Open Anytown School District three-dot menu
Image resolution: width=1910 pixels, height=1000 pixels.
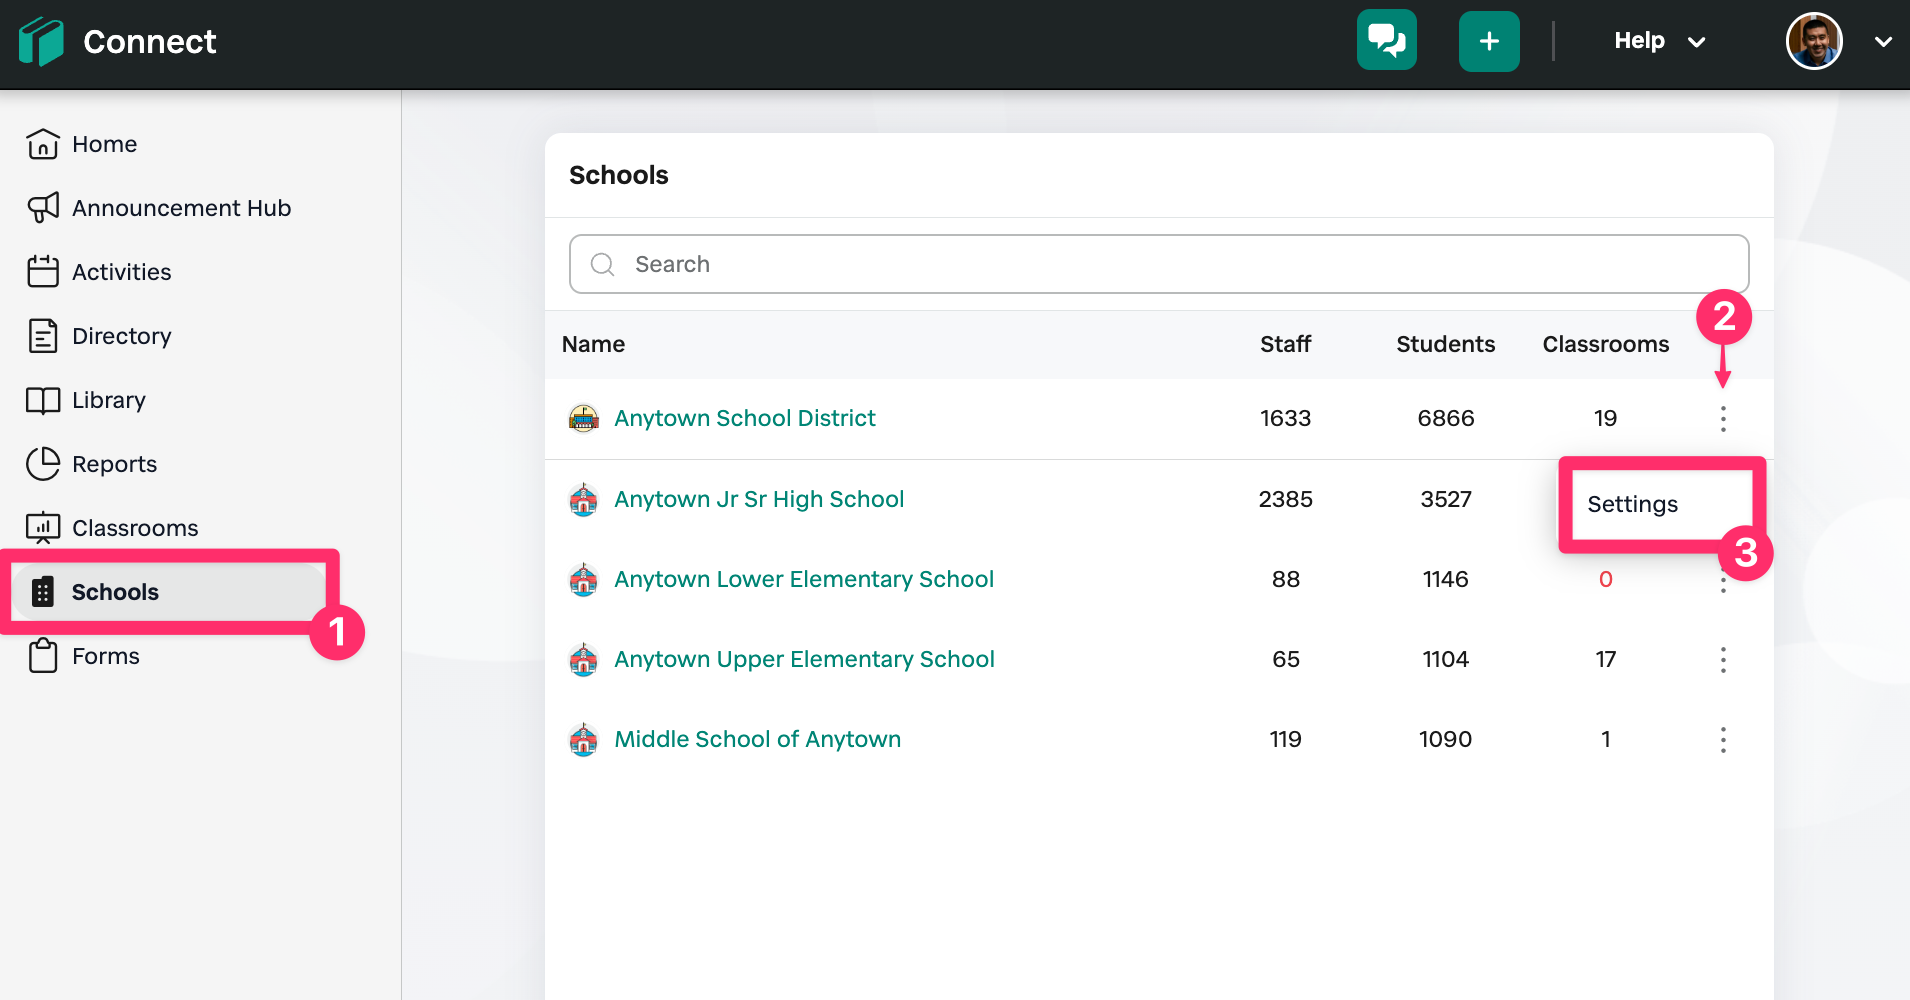(x=1723, y=418)
